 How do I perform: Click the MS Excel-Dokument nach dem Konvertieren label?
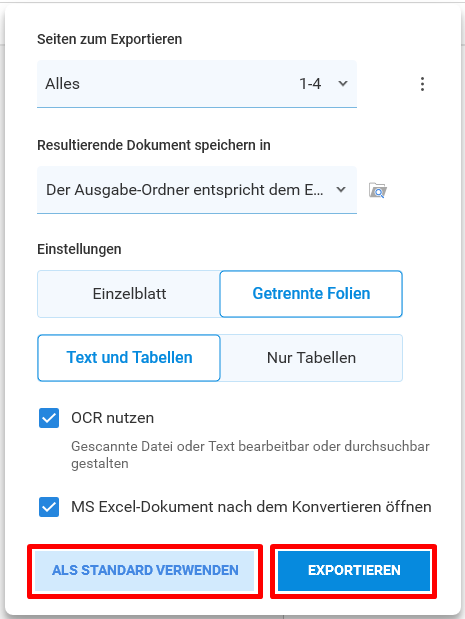tap(251, 507)
